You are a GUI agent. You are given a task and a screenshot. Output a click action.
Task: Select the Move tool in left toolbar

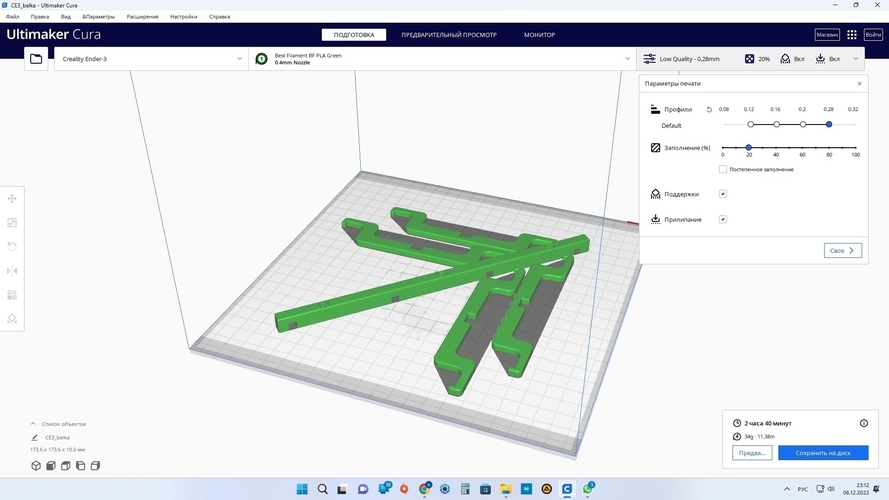point(12,198)
